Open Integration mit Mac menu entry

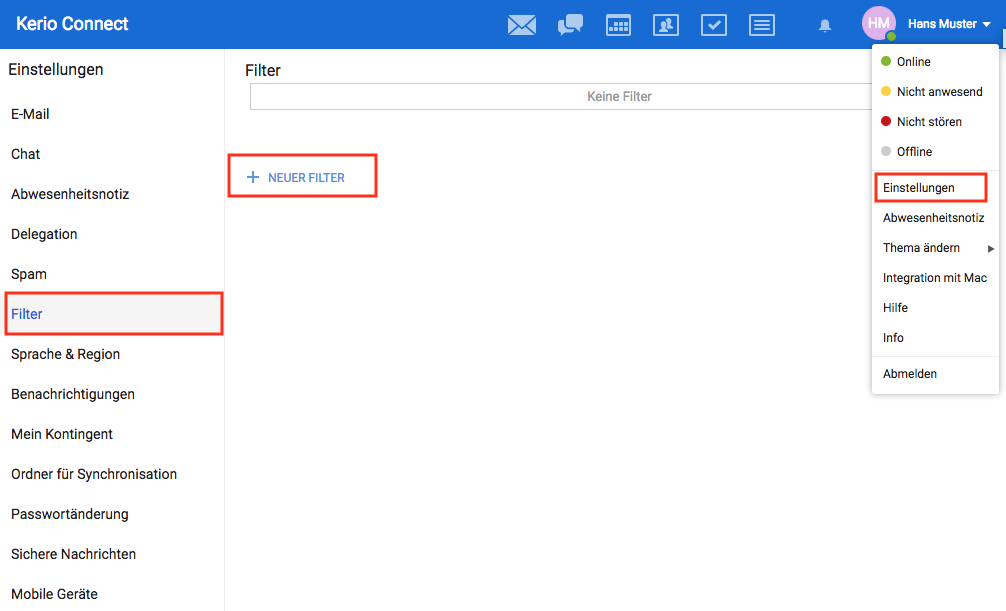pos(935,278)
